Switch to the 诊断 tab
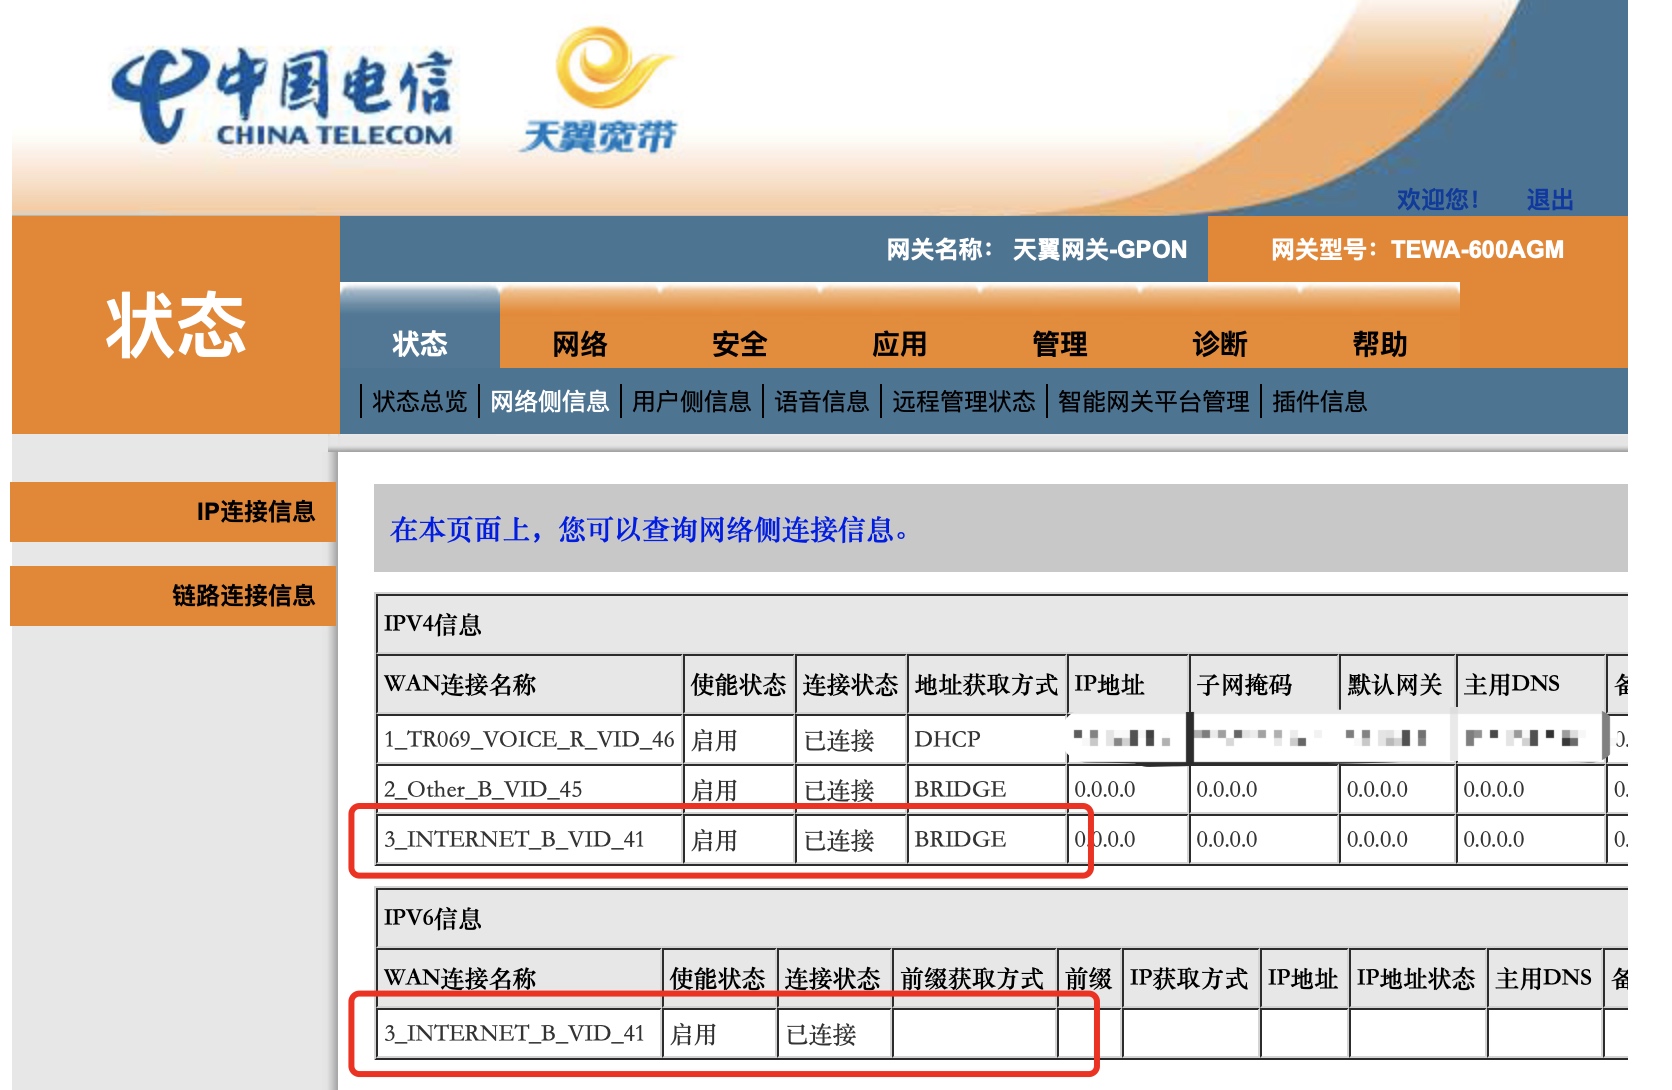The height and width of the screenshot is (1090, 1672). (x=1218, y=343)
